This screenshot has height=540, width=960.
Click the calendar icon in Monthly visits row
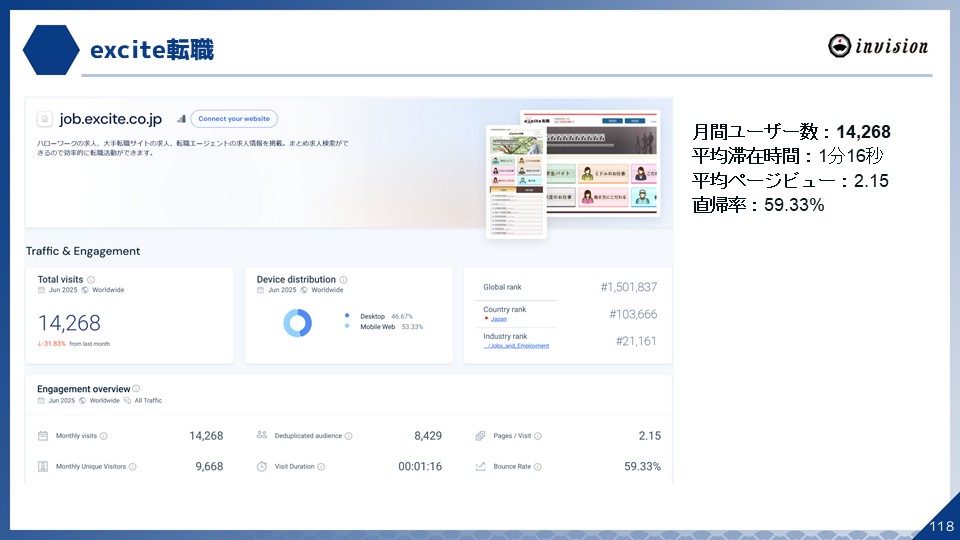[43, 436]
